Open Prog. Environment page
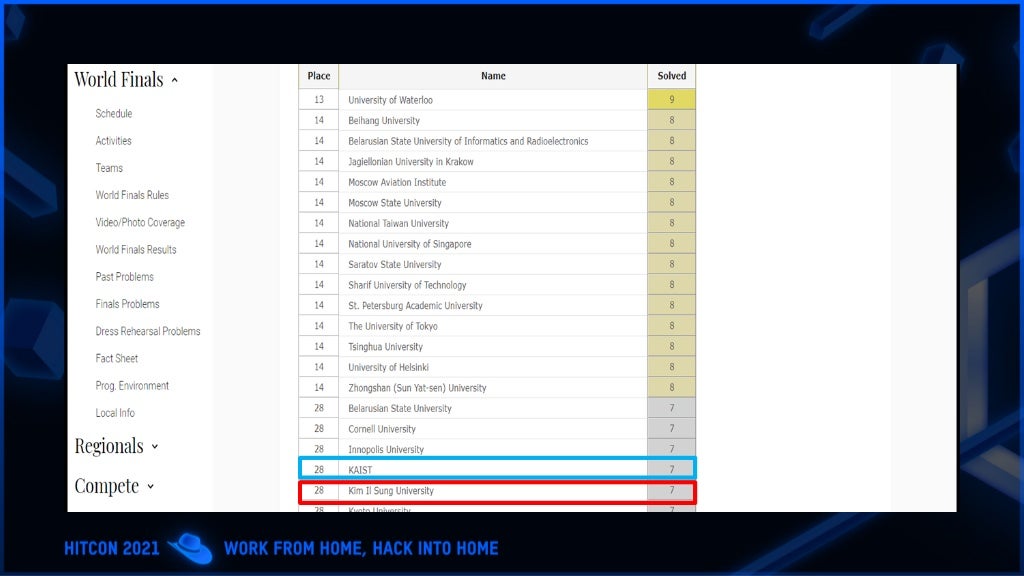Viewport: 1024px width, 576px height. pyautogui.click(x=132, y=386)
